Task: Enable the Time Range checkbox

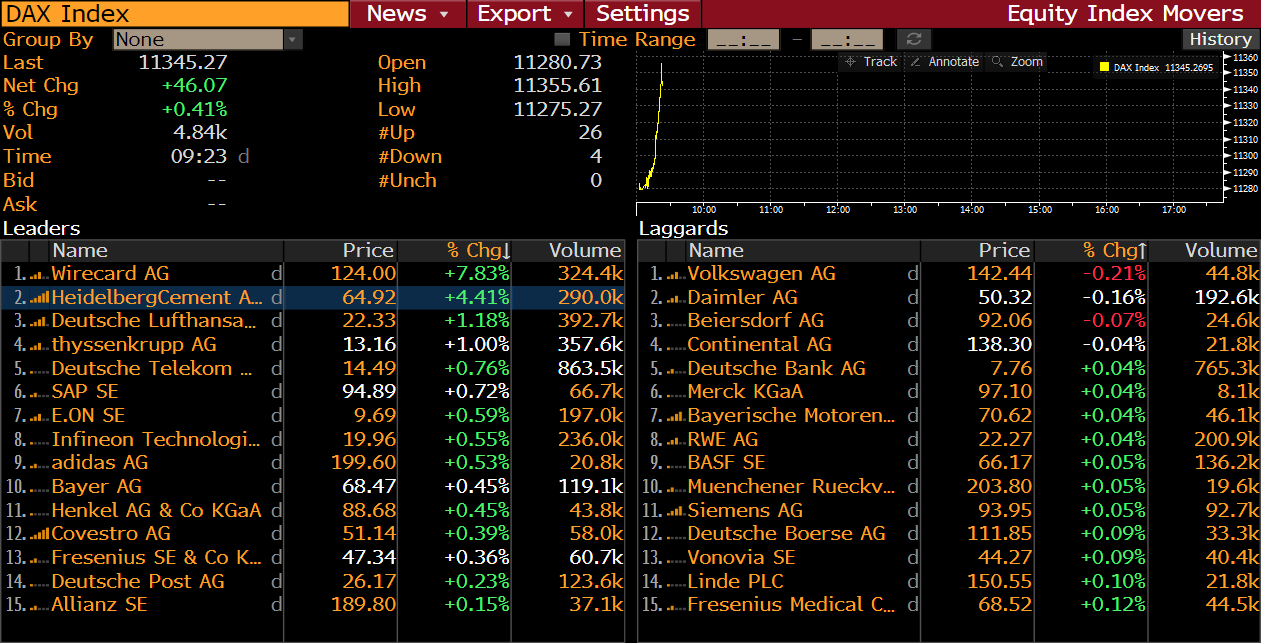Action: 562,39
